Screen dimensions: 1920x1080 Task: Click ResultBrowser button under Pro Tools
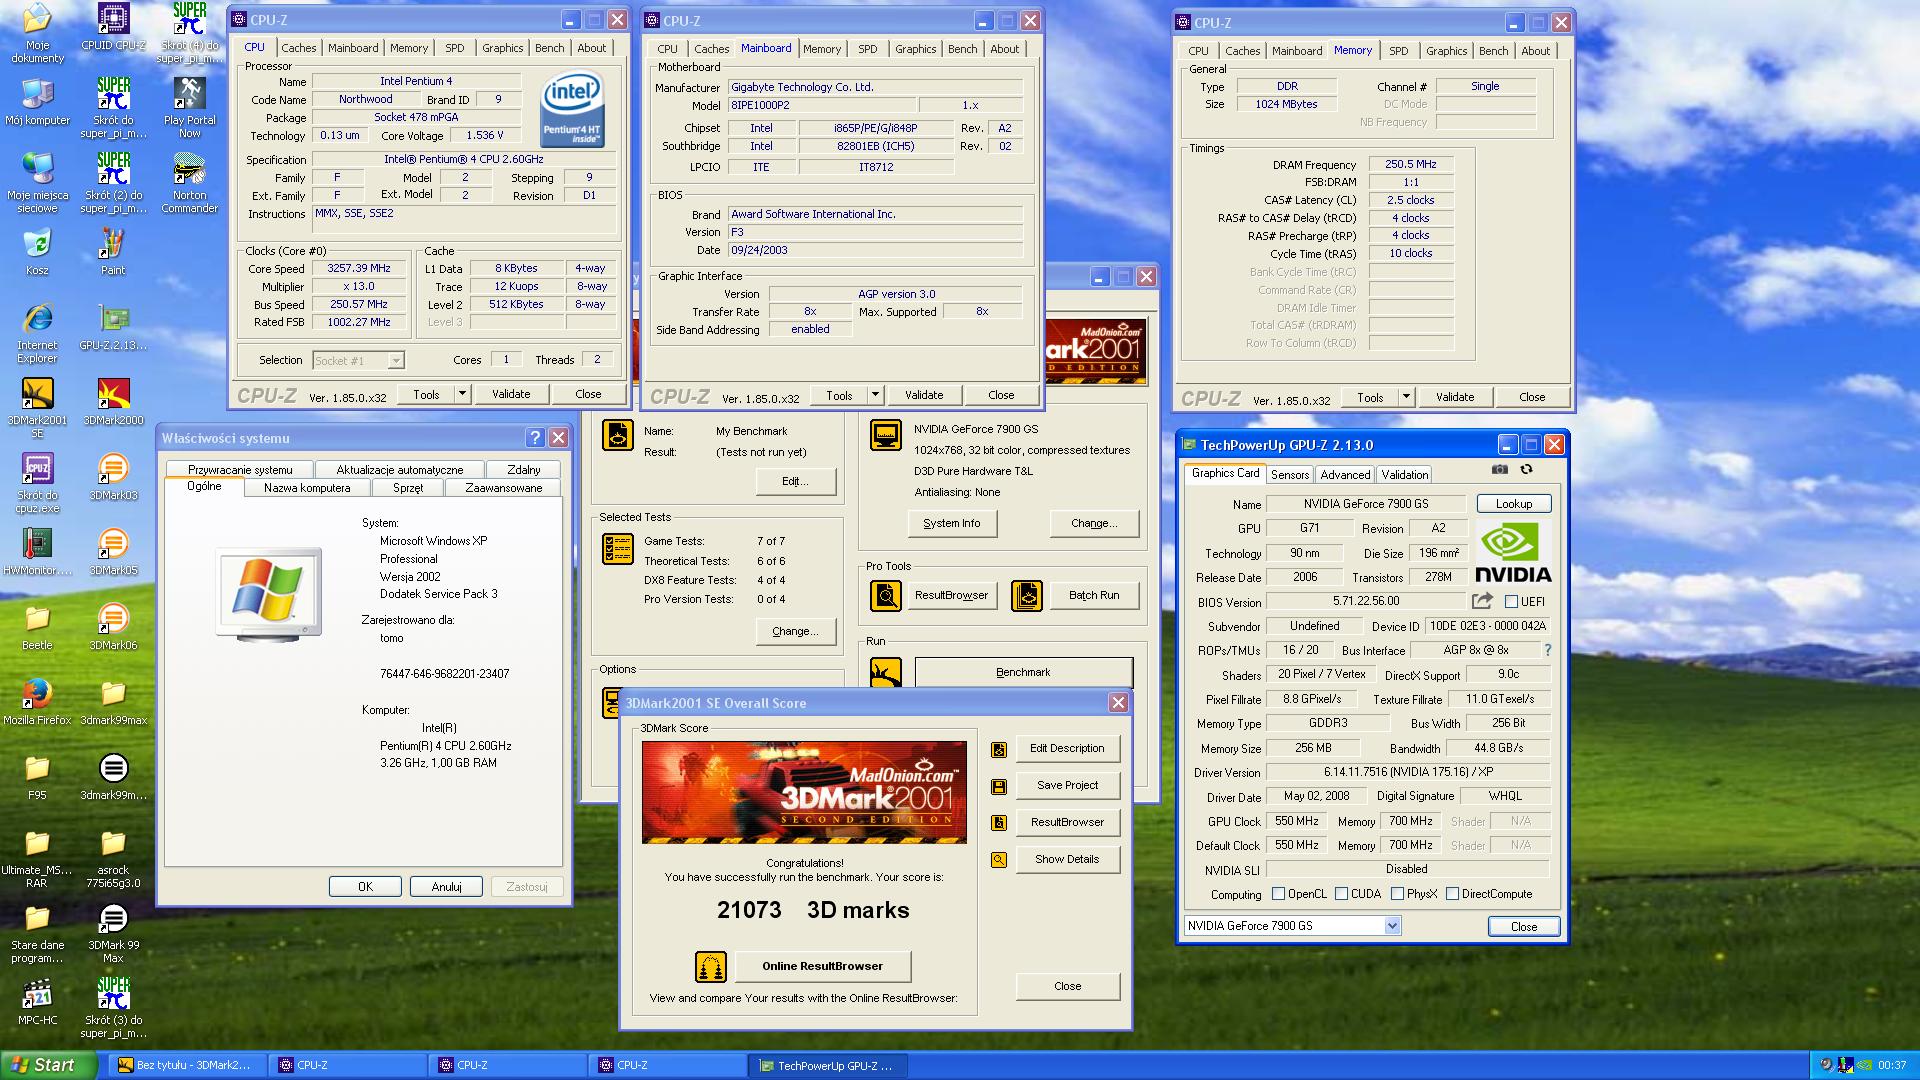click(951, 595)
